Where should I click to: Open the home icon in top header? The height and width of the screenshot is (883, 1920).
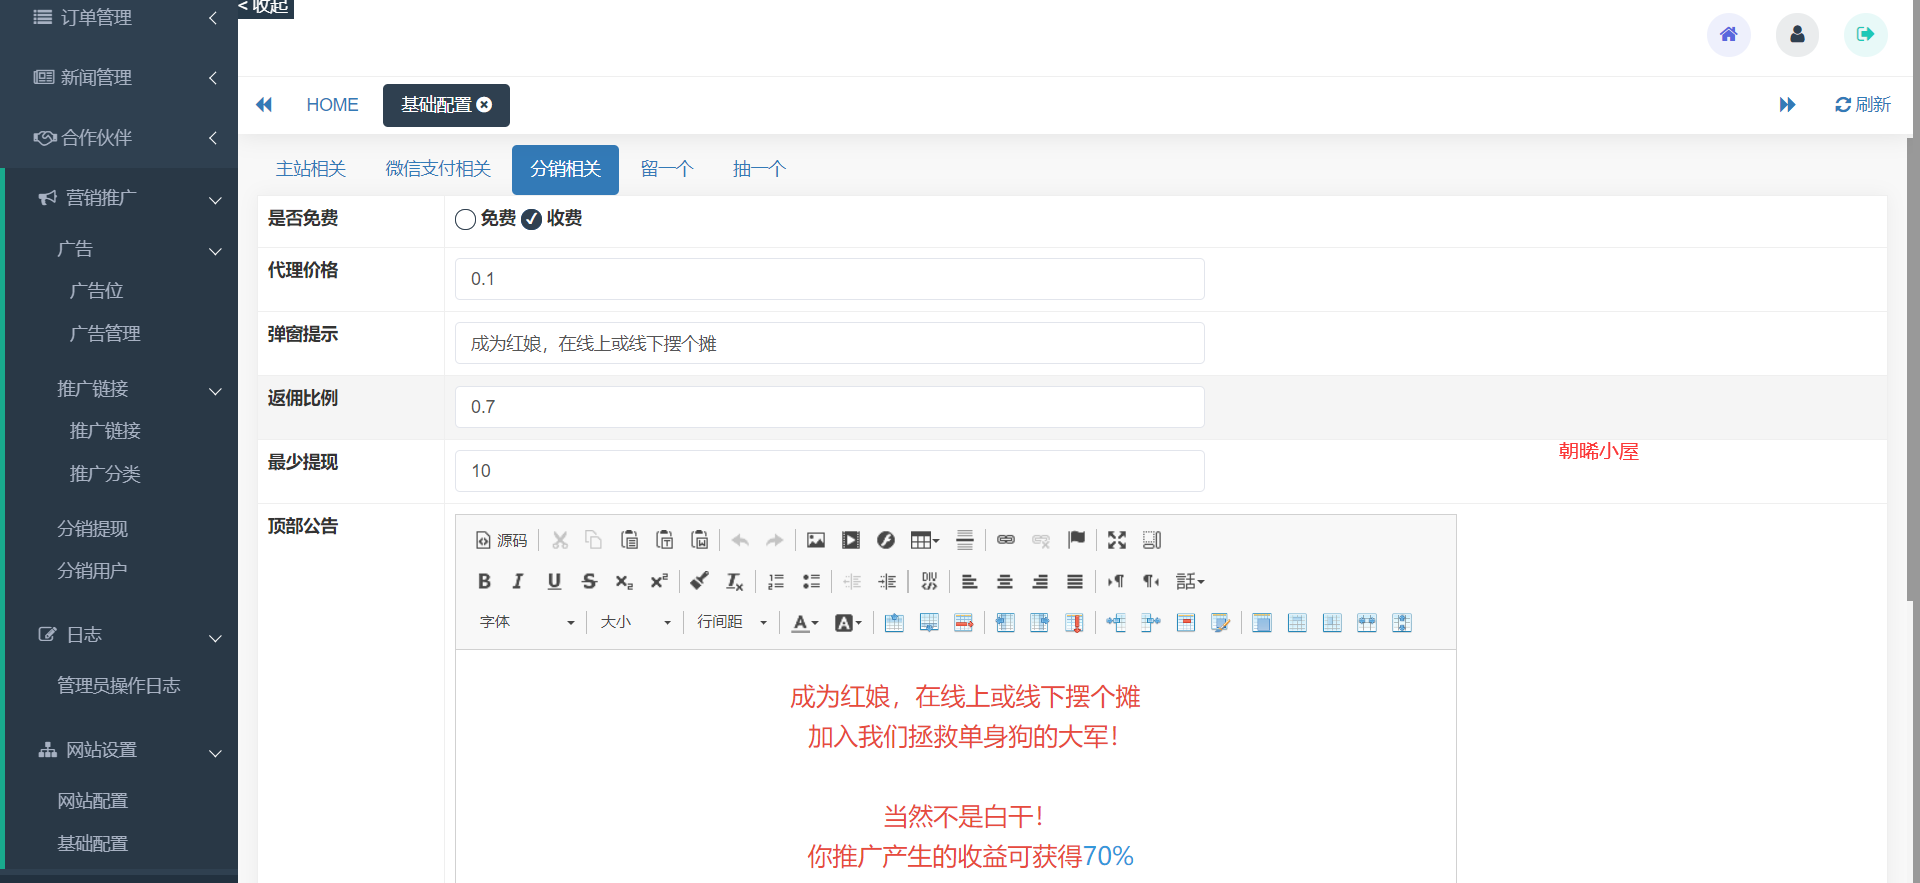pos(1728,35)
